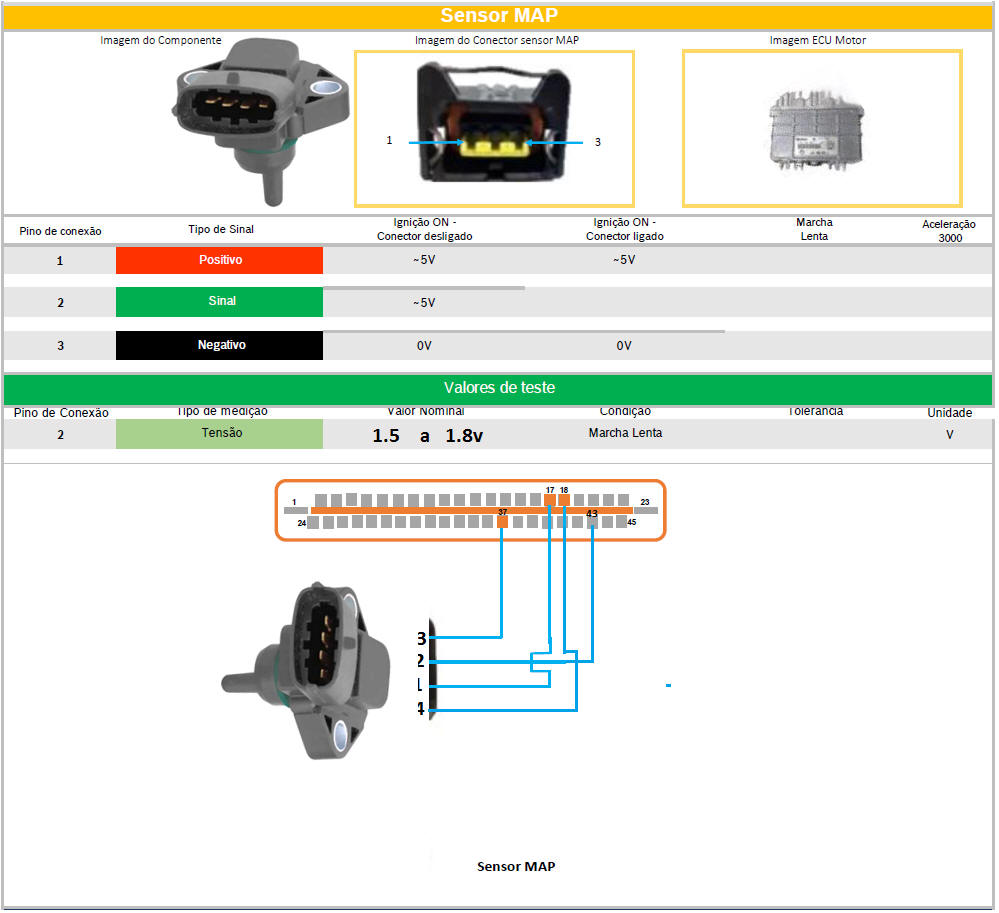Click the engine ECU image
Image resolution: width=999 pixels, height=913 pixels.
[x=821, y=128]
